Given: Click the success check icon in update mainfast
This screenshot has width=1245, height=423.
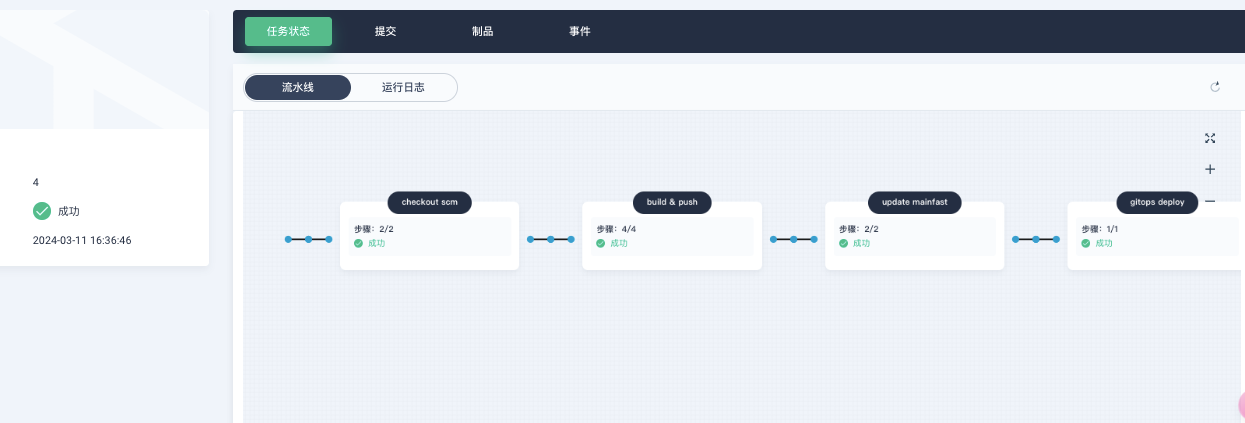Looking at the screenshot, I should click(x=844, y=243).
